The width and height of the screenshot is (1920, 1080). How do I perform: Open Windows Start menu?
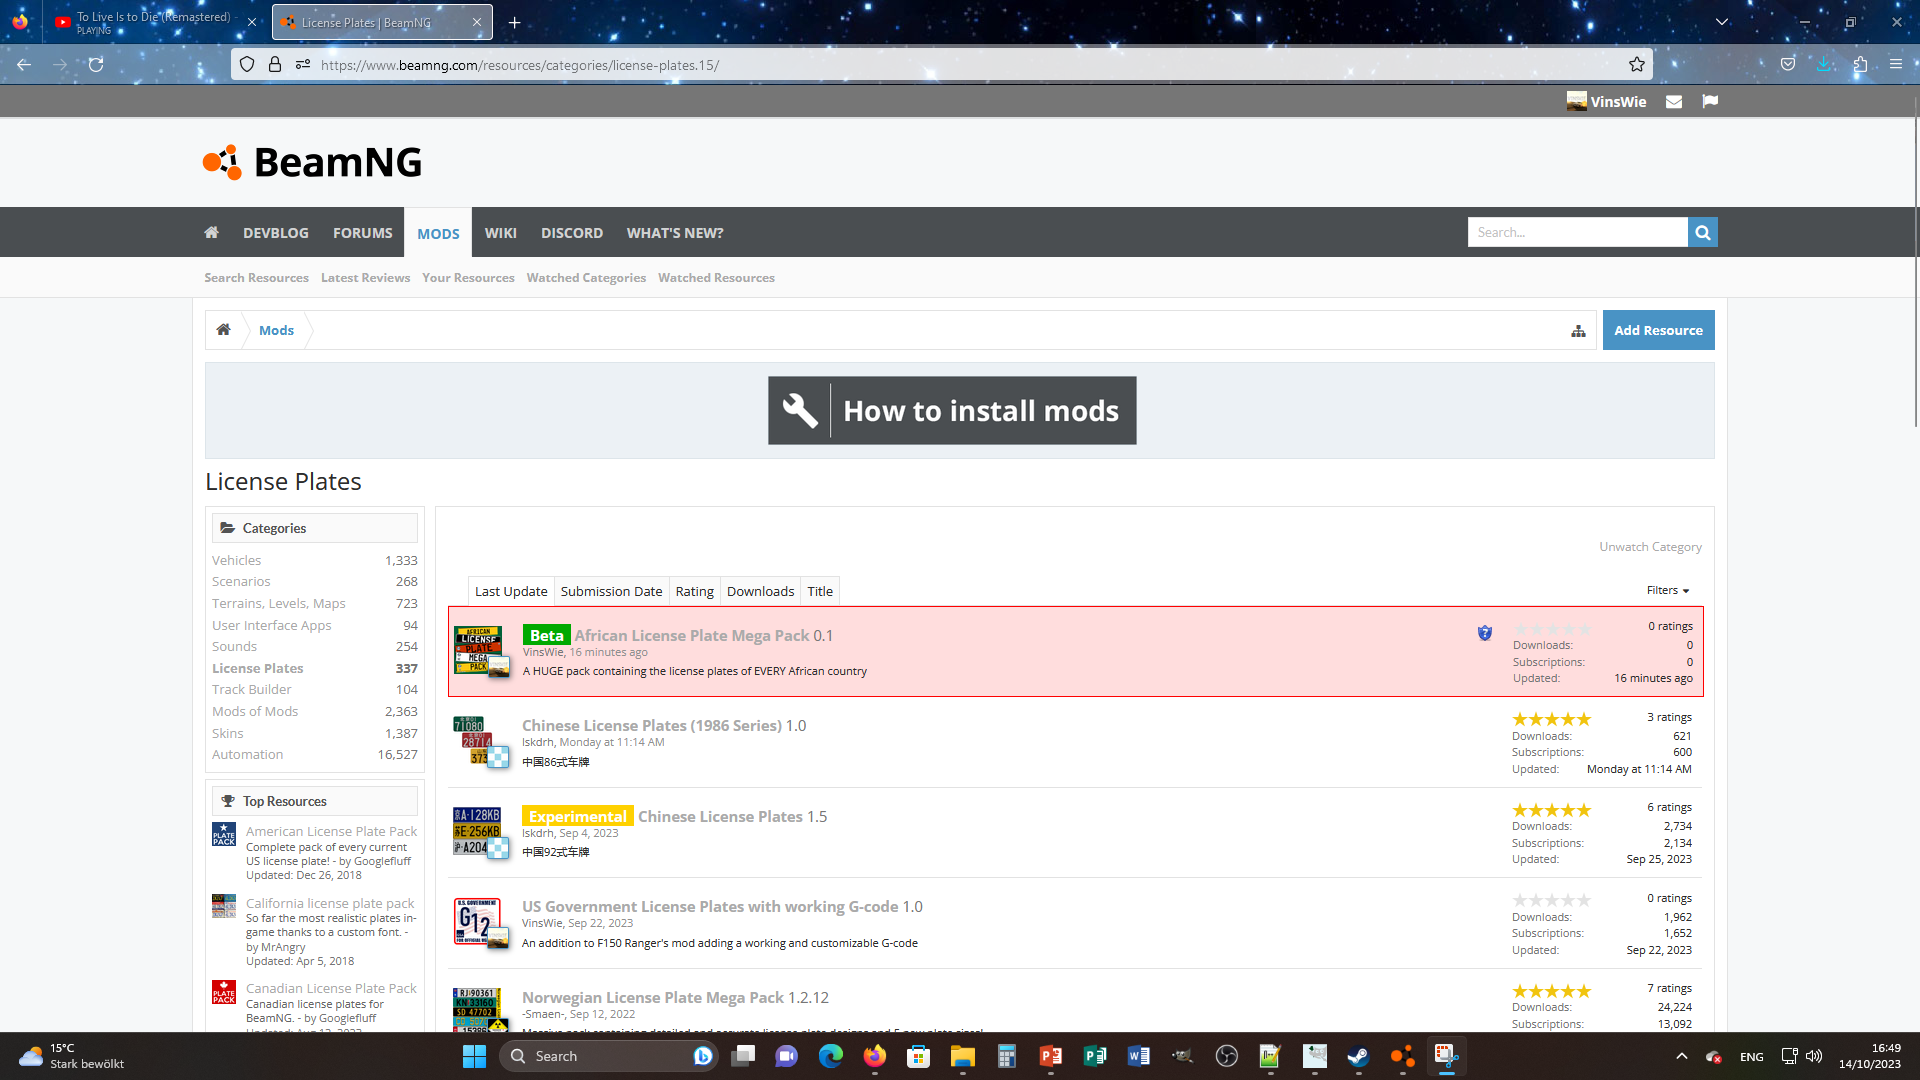pyautogui.click(x=474, y=1056)
